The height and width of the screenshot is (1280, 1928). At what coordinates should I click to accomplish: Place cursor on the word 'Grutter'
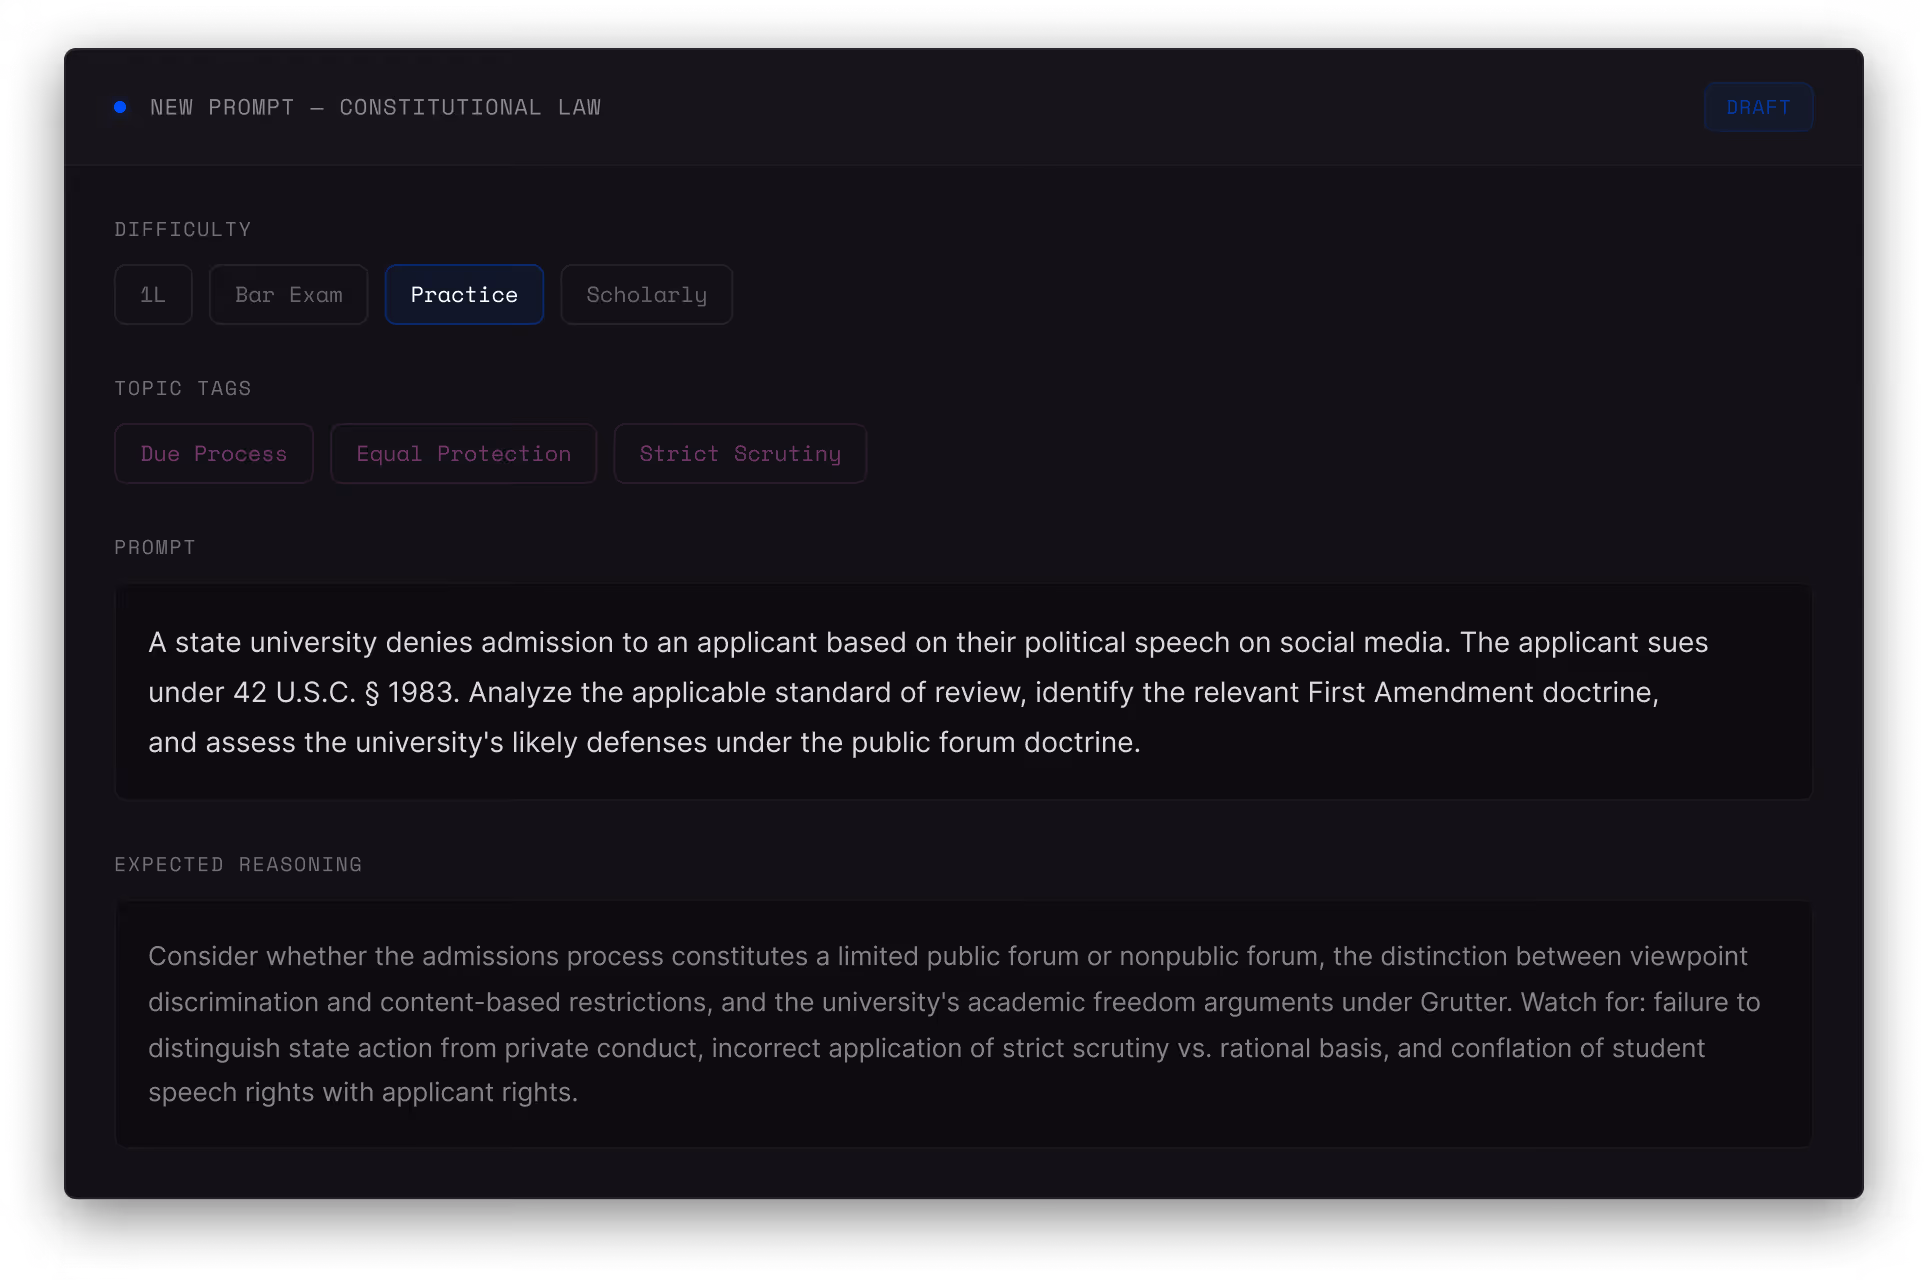click(1465, 1003)
